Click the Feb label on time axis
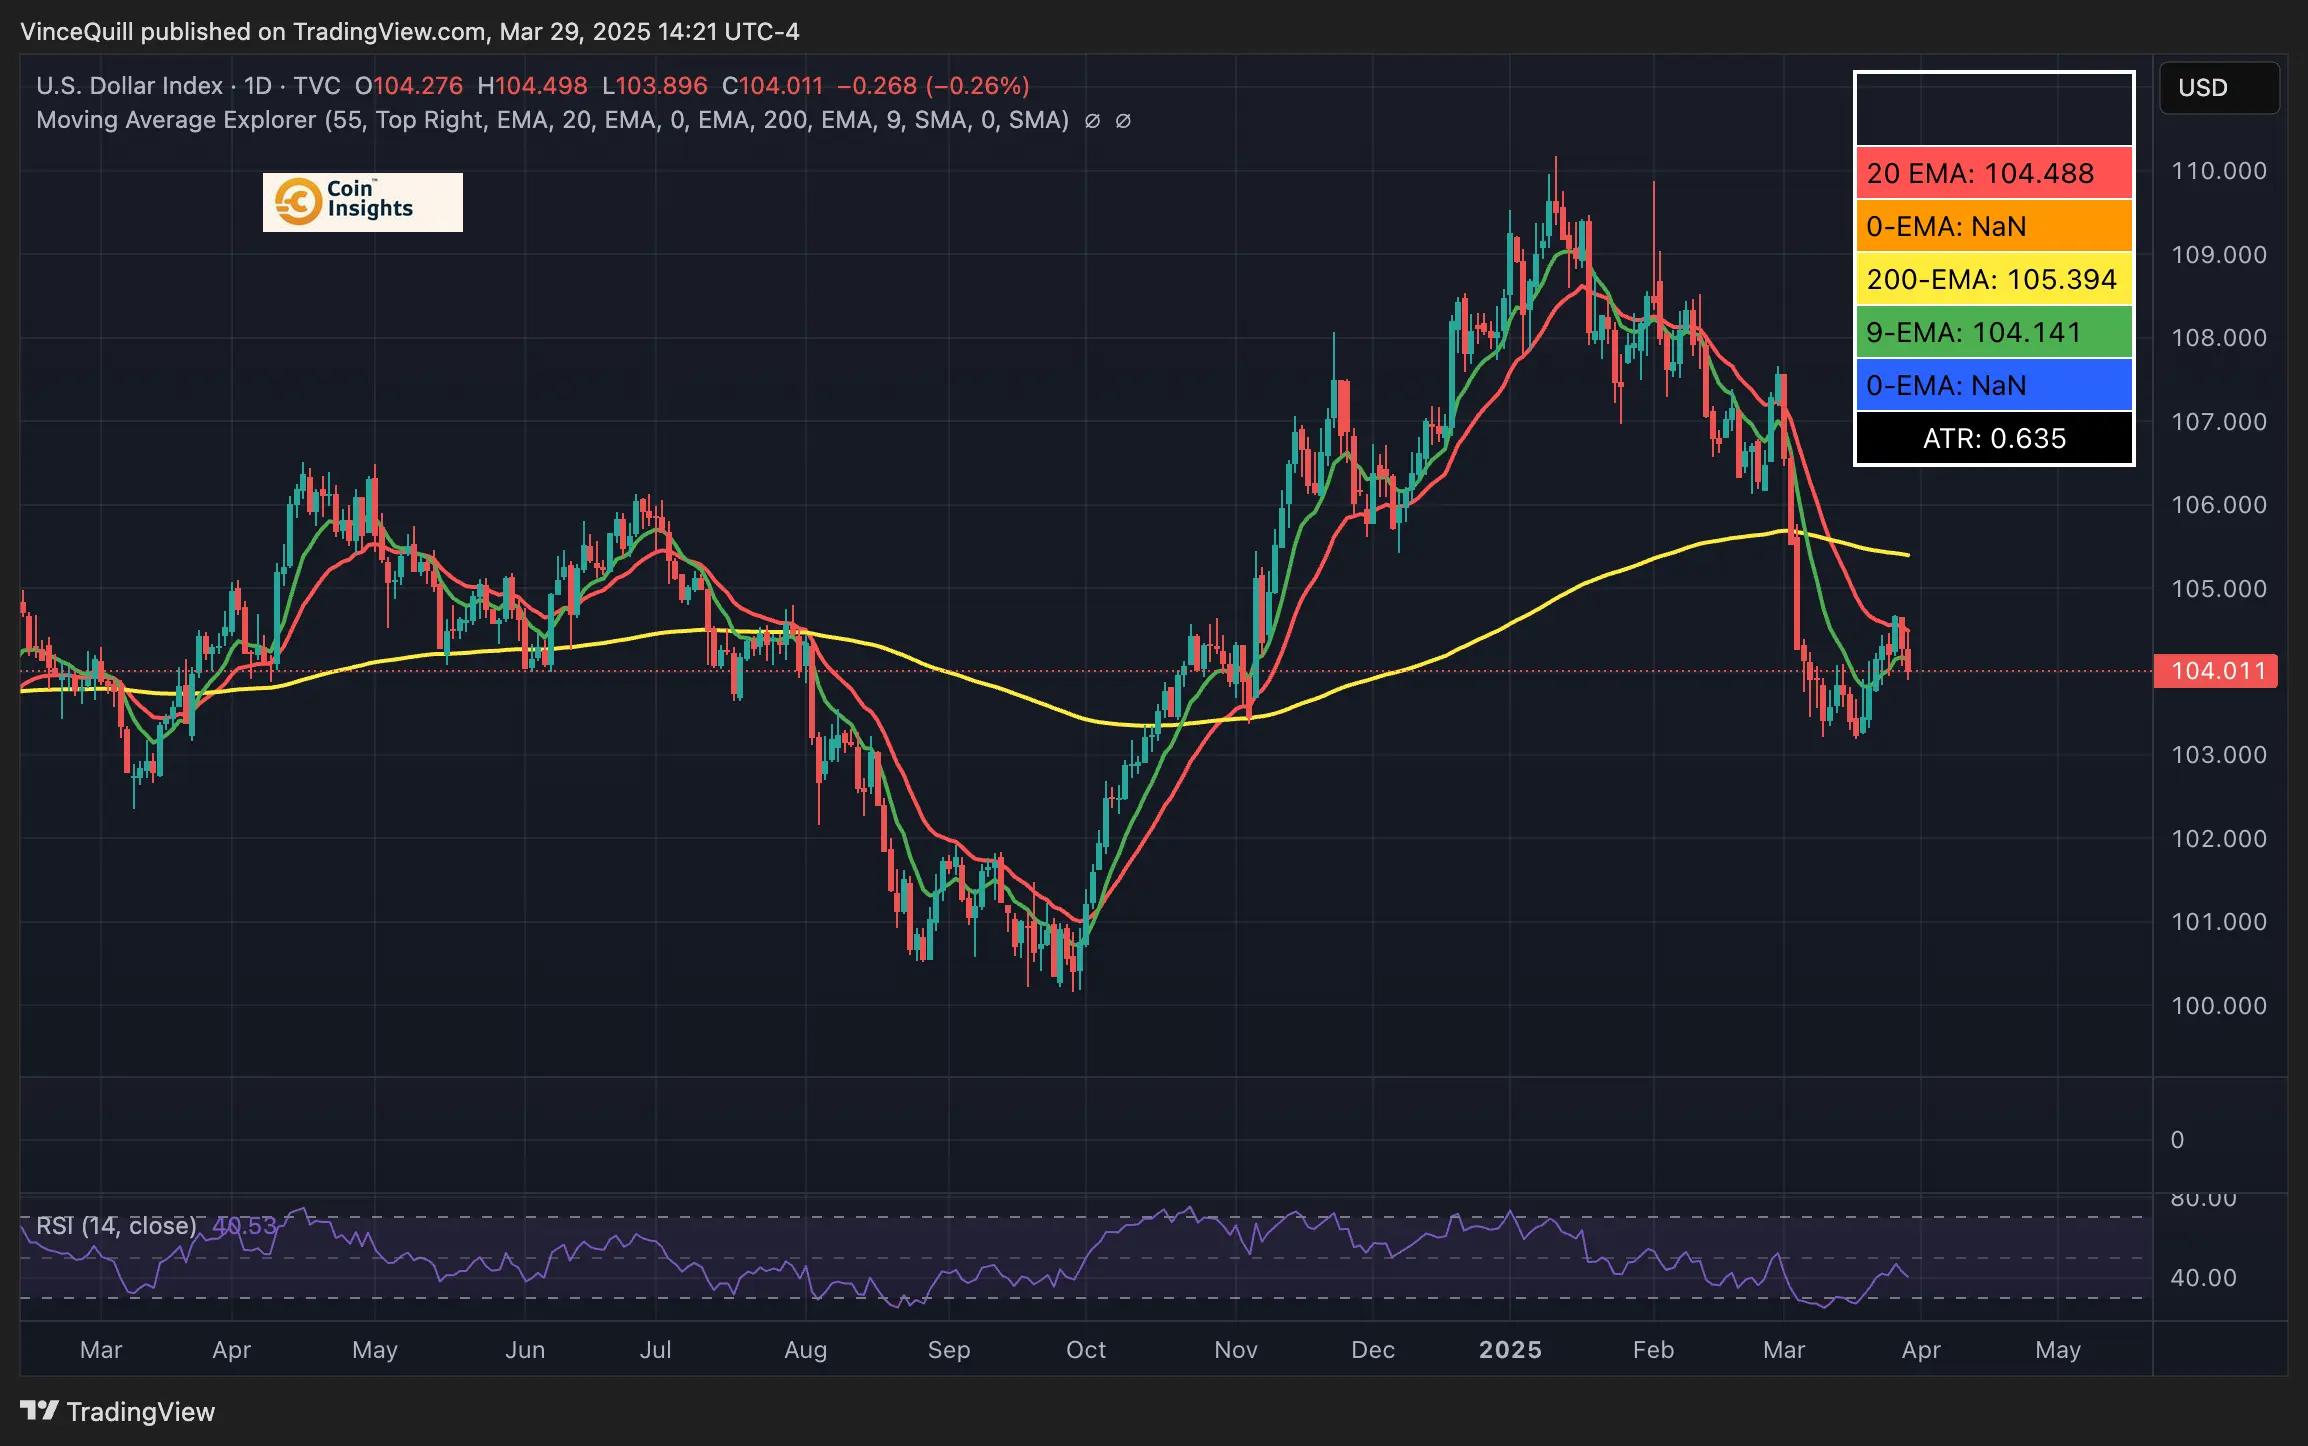Viewport: 2308px width, 1446px height. pos(1653,1350)
